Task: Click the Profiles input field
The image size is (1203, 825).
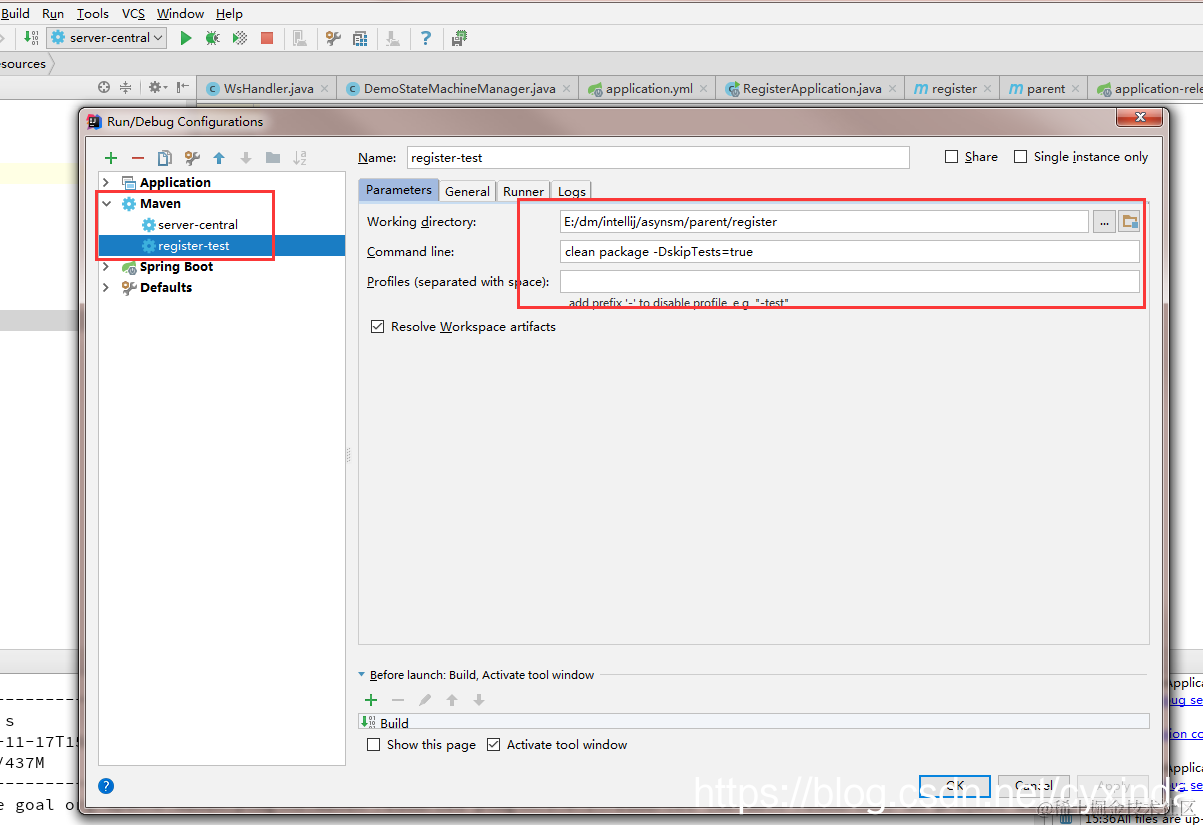Action: point(850,282)
